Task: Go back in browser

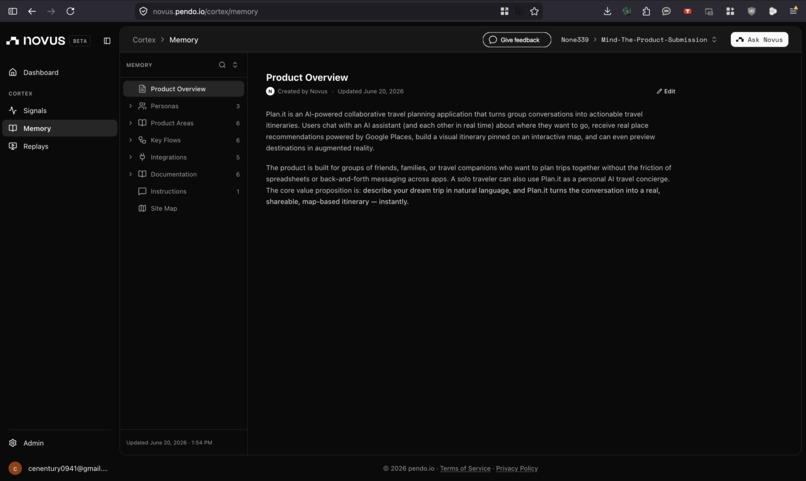Action: tap(32, 11)
